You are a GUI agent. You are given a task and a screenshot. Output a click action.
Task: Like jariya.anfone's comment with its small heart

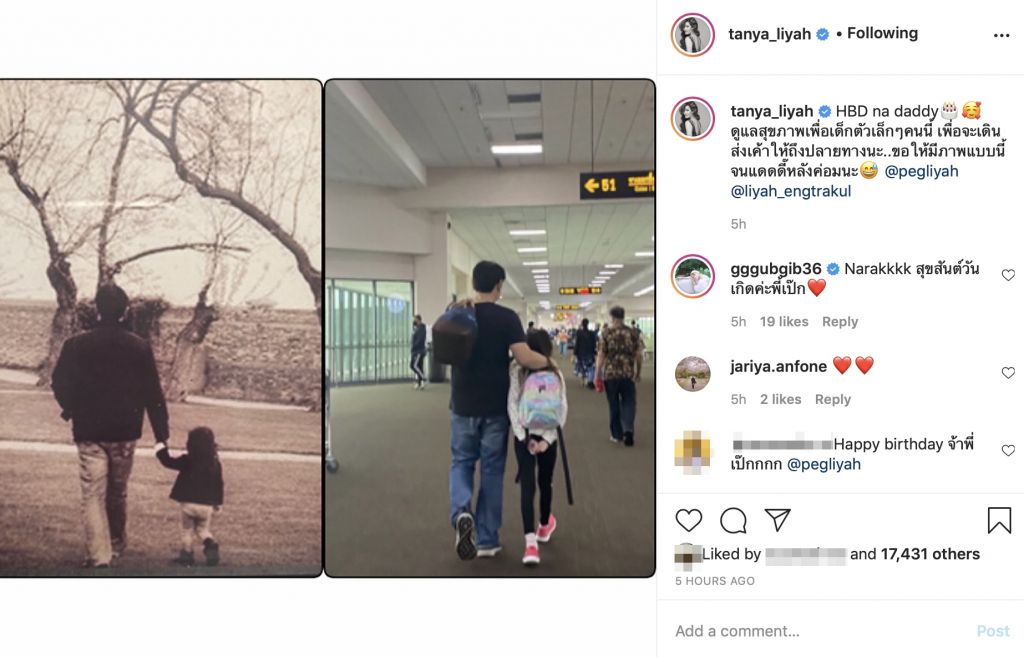1008,372
